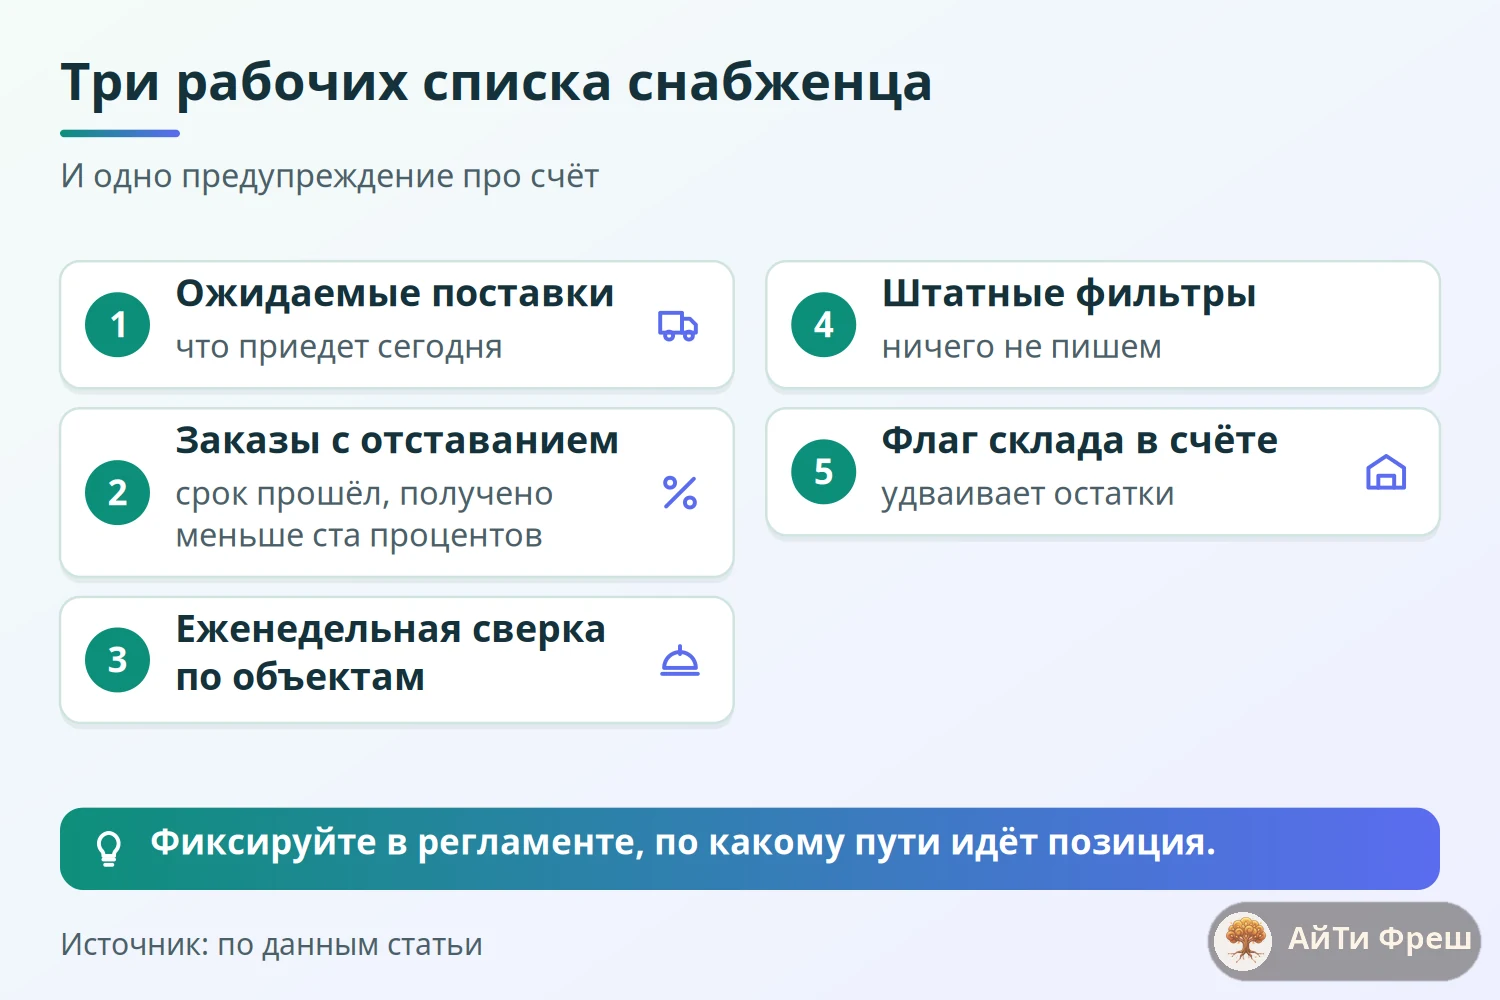Click the card title Заказы с отставанием

(x=397, y=441)
